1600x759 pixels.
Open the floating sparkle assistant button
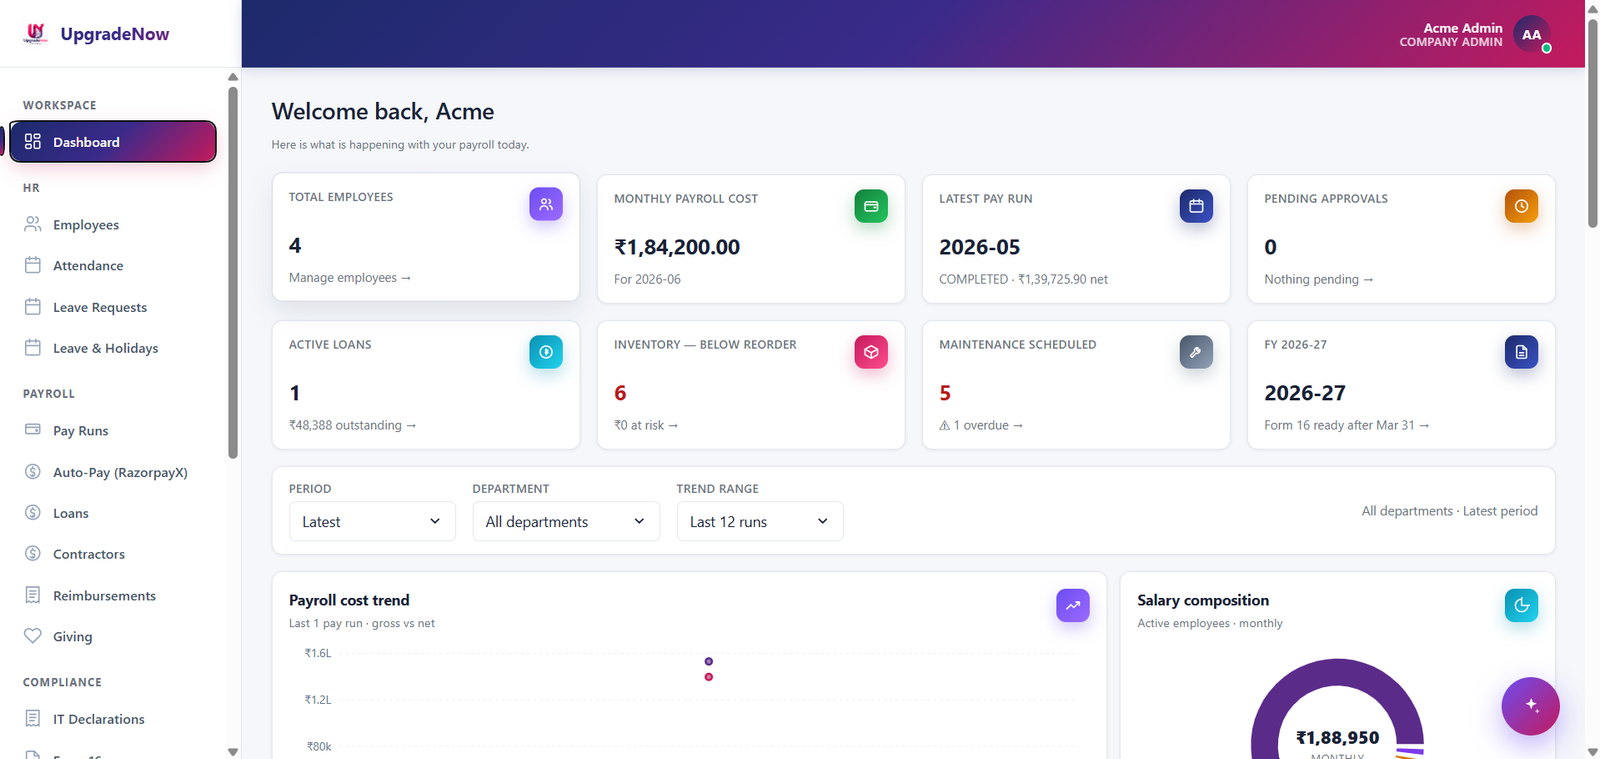click(x=1530, y=706)
